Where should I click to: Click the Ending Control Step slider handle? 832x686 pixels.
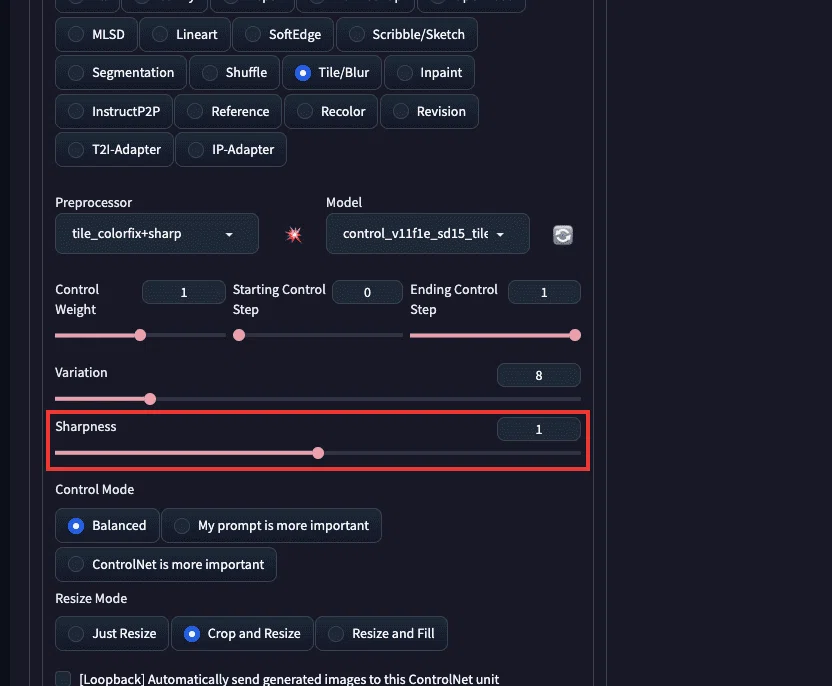575,335
